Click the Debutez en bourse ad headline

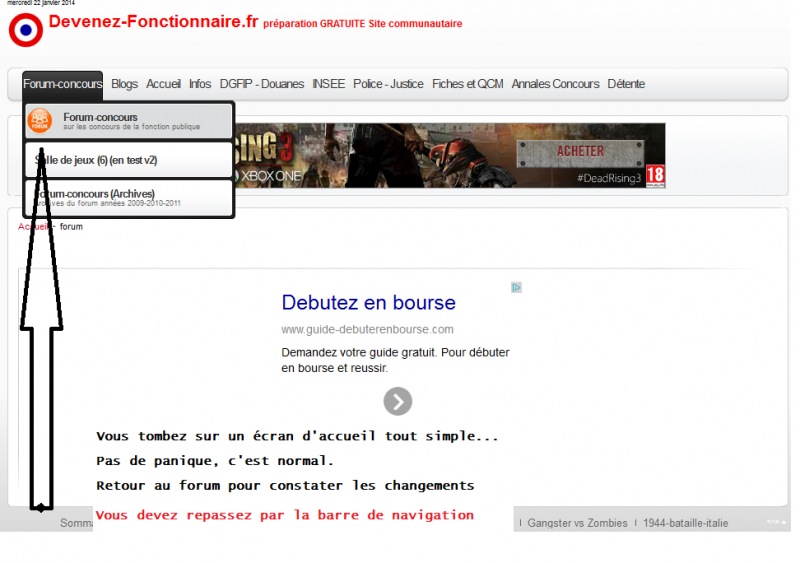(x=368, y=303)
